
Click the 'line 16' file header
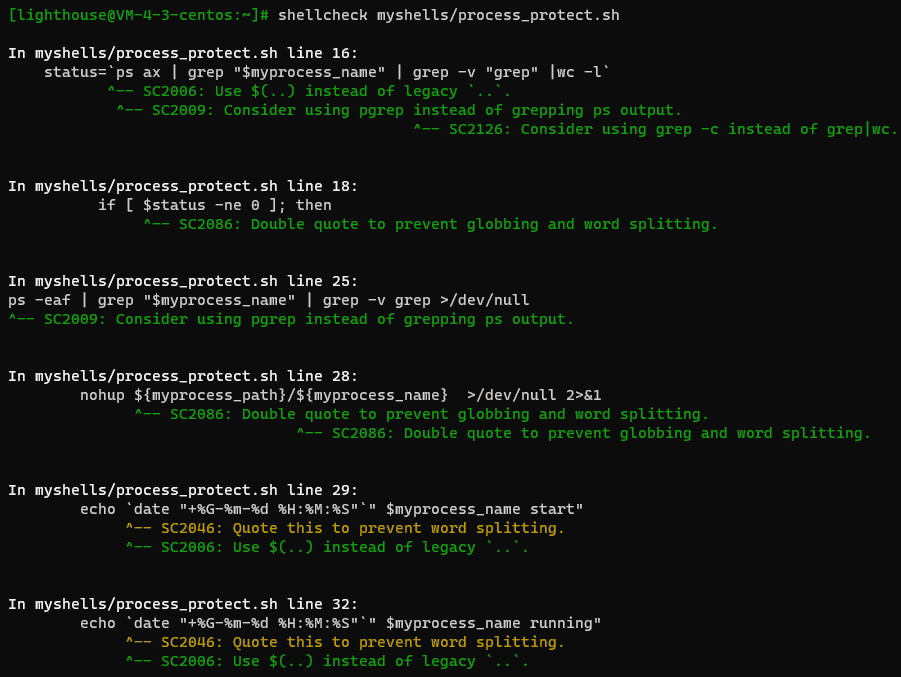click(x=183, y=53)
